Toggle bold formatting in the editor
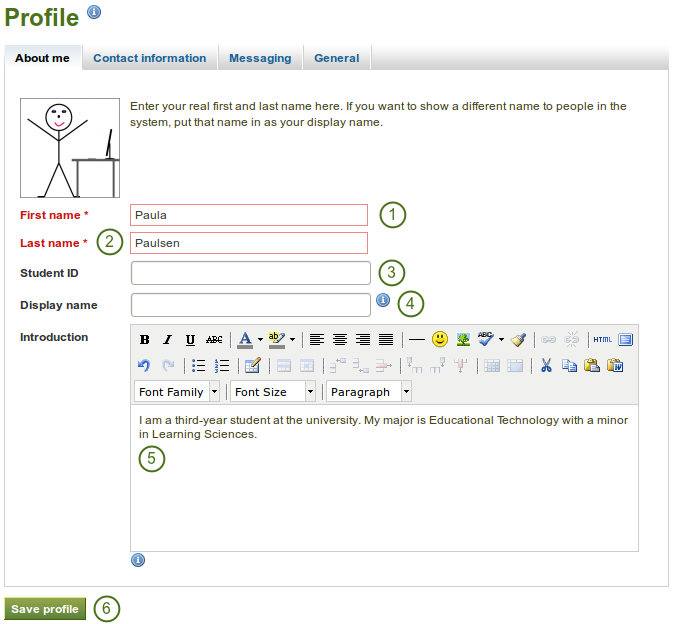Screen dimensions: 673x624 tap(144, 340)
